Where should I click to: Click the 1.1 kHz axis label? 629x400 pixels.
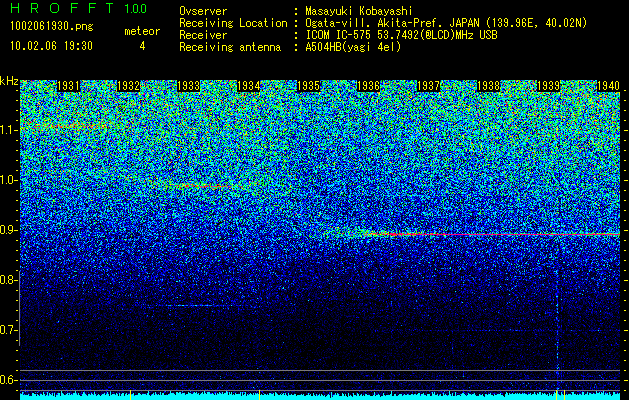coord(8,130)
